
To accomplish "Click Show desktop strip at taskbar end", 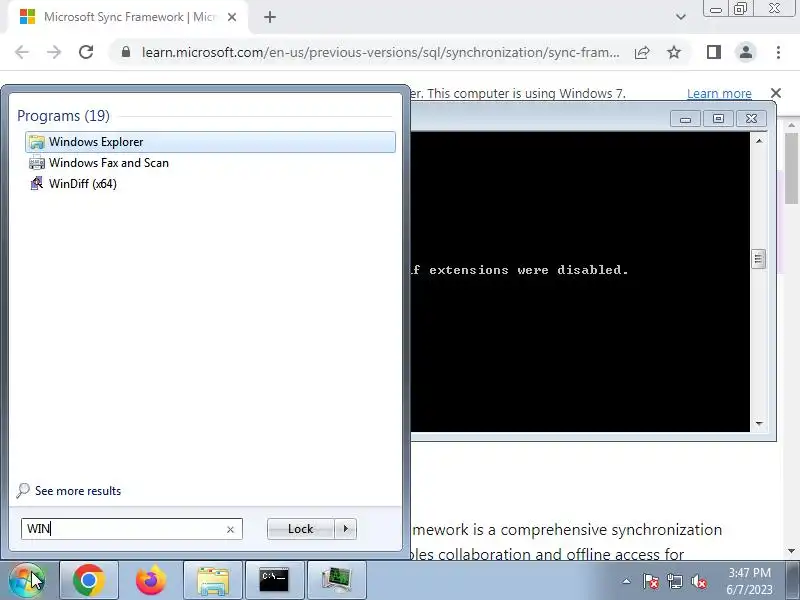I will point(793,581).
